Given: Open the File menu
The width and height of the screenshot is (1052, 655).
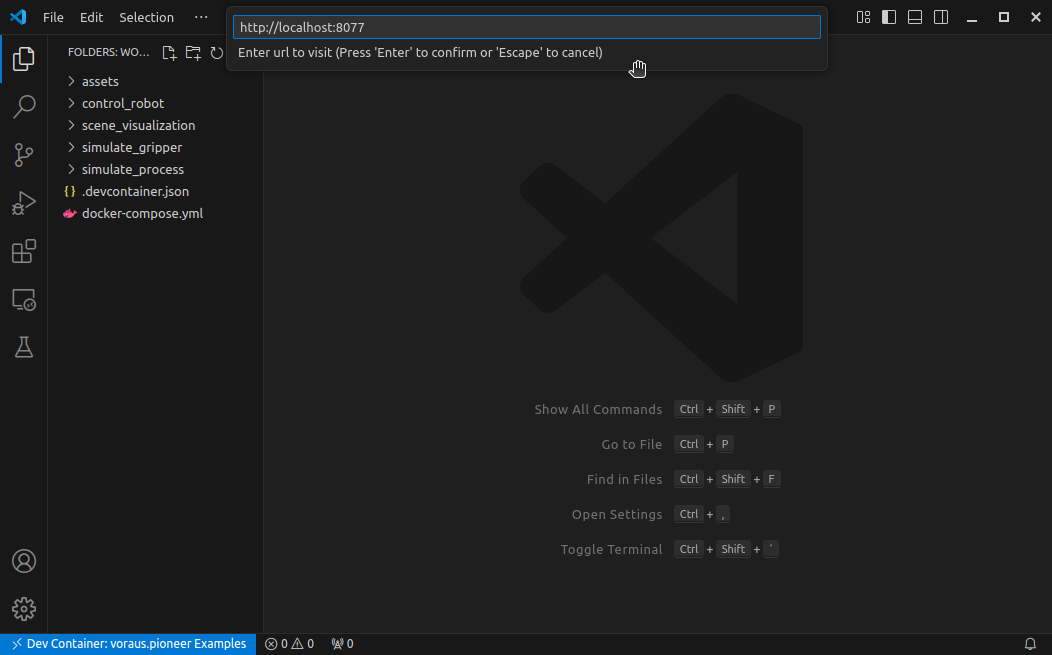Looking at the screenshot, I should click(53, 17).
